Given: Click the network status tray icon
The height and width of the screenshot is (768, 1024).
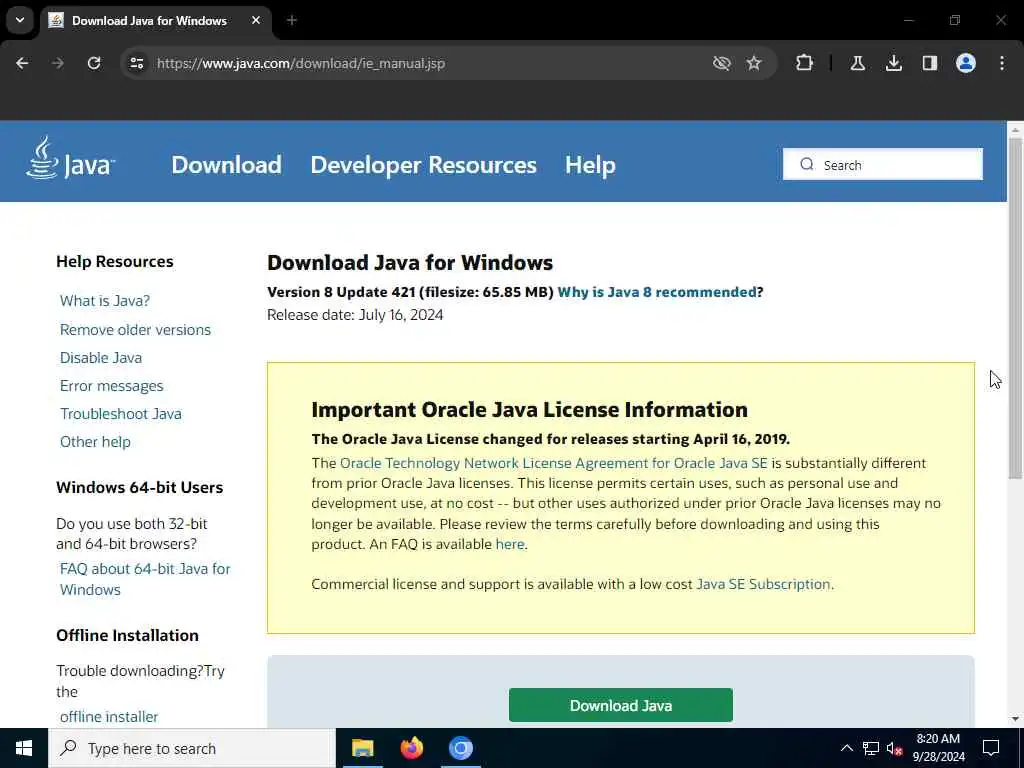Looking at the screenshot, I should [871, 748].
